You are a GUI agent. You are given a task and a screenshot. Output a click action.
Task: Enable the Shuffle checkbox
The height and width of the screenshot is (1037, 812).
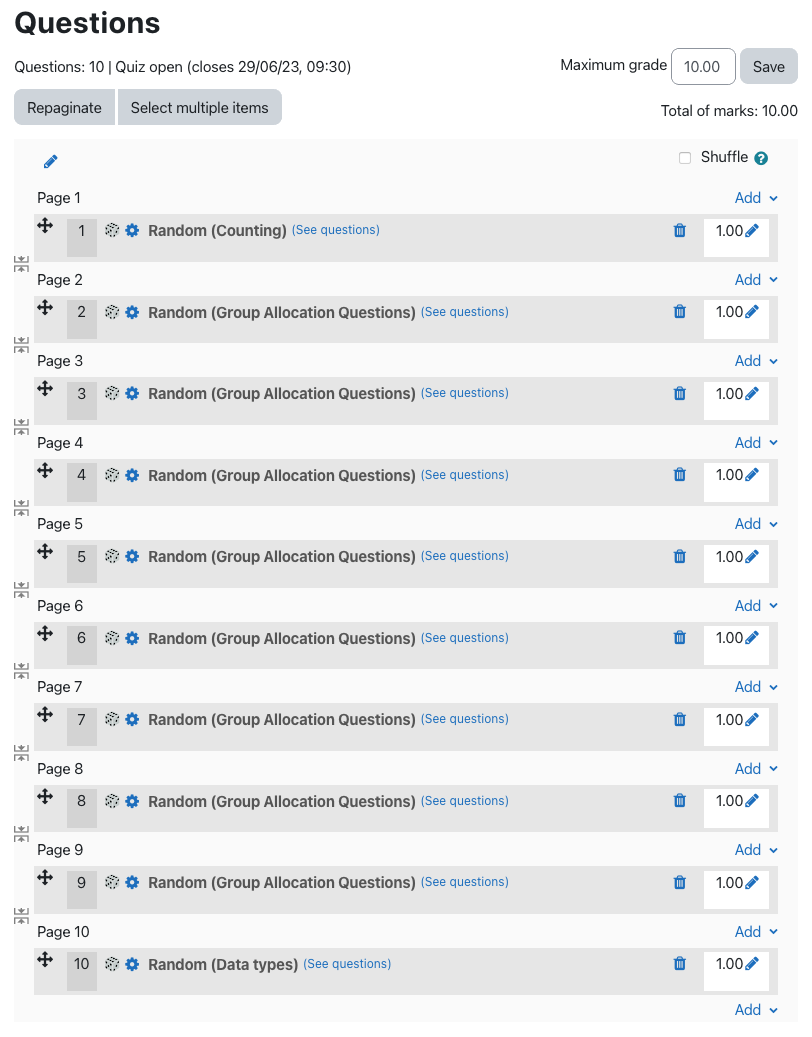click(685, 157)
